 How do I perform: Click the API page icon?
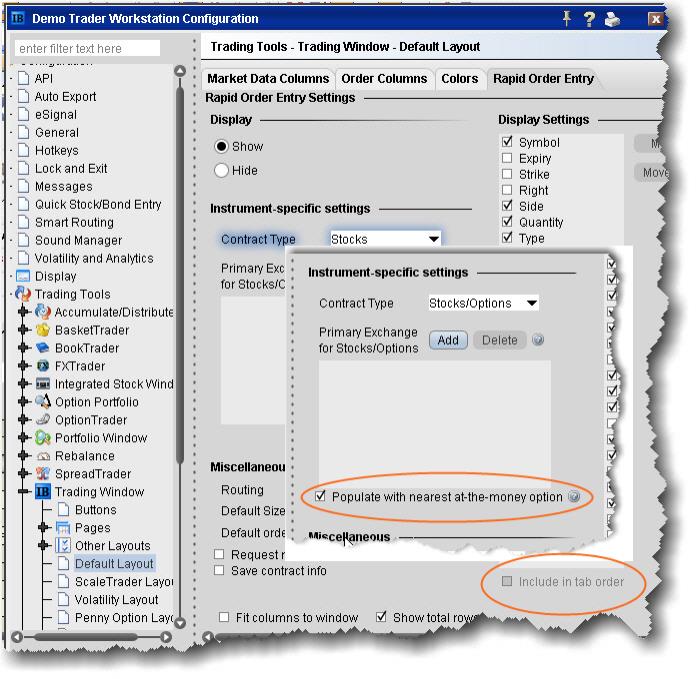pyautogui.click(x=24, y=78)
